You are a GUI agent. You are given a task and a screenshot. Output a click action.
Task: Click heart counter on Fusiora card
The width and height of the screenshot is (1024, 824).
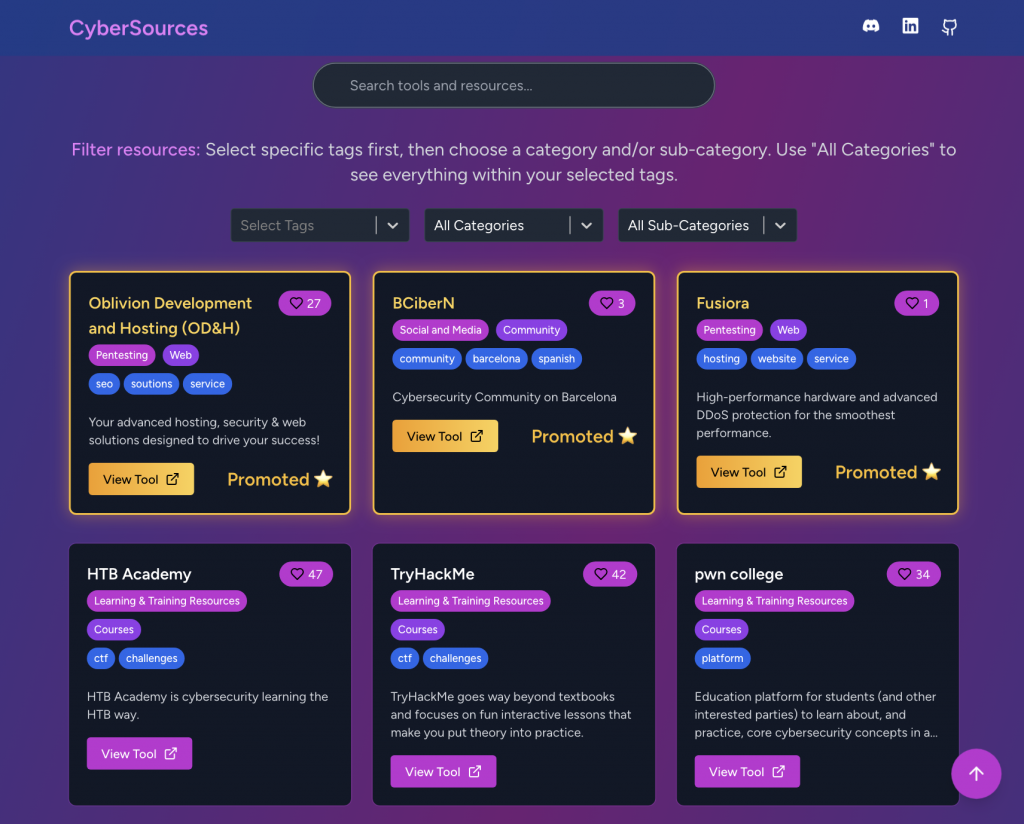(x=916, y=303)
